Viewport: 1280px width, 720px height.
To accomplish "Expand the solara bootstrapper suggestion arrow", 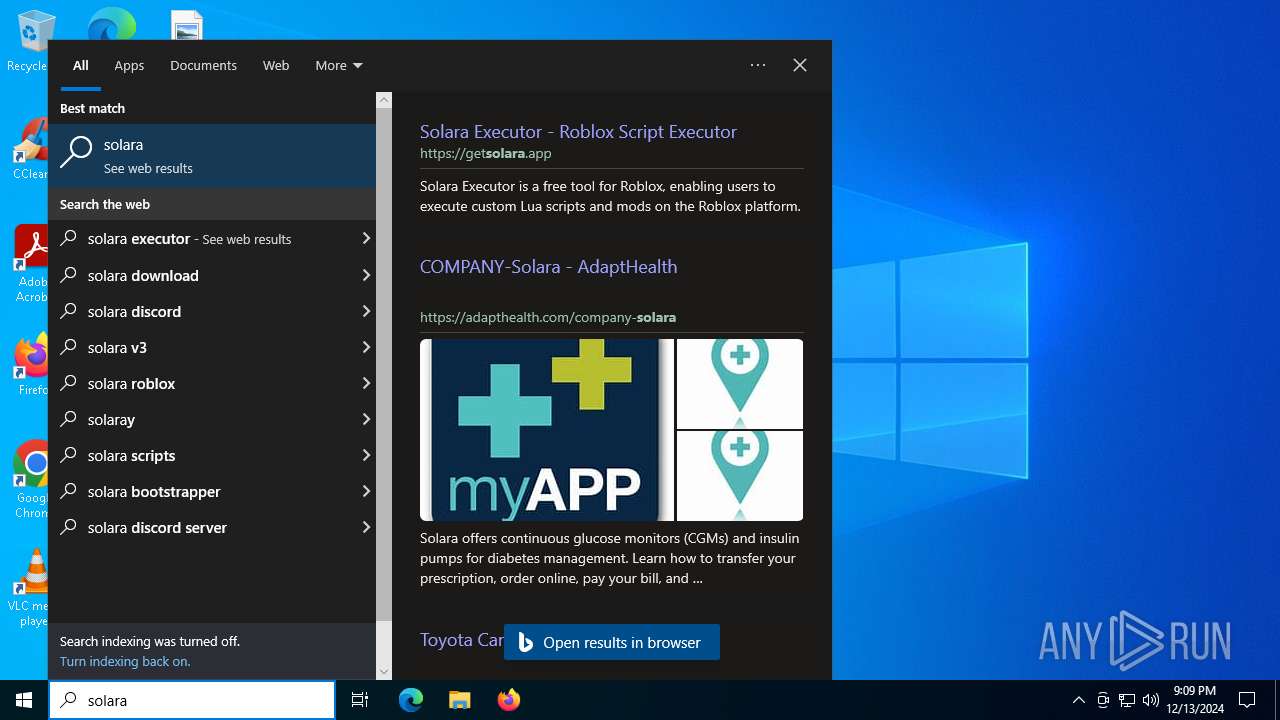I will tap(366, 491).
